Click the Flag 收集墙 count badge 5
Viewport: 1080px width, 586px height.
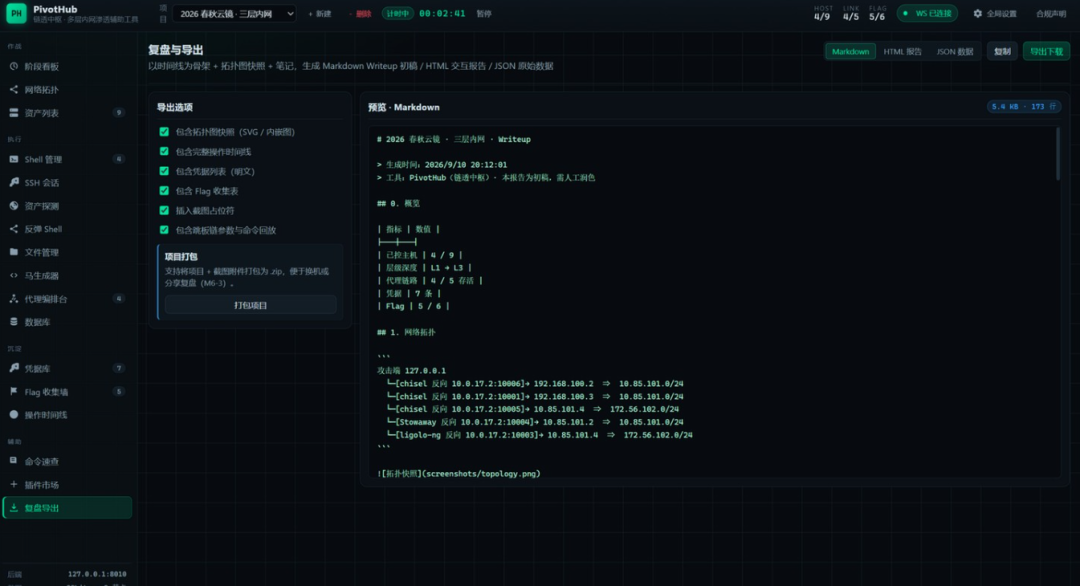(119, 392)
